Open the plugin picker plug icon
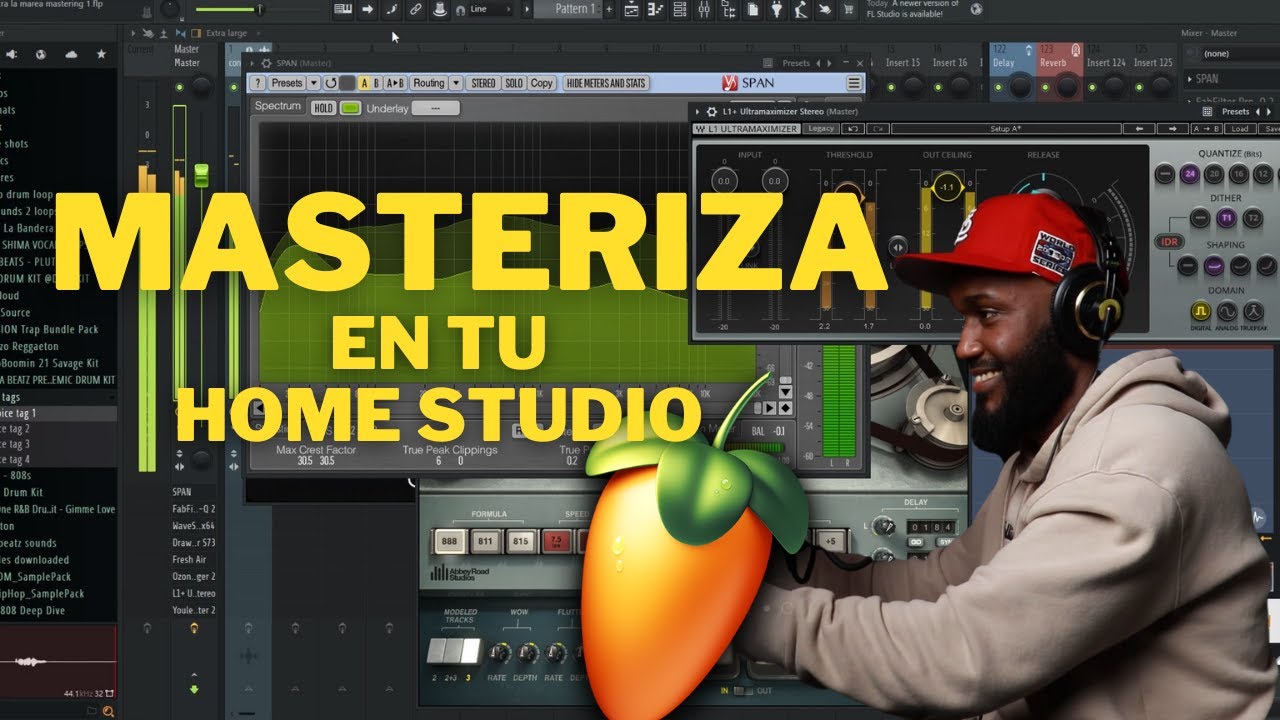Image resolution: width=1280 pixels, height=720 pixels. pyautogui.click(x=776, y=9)
